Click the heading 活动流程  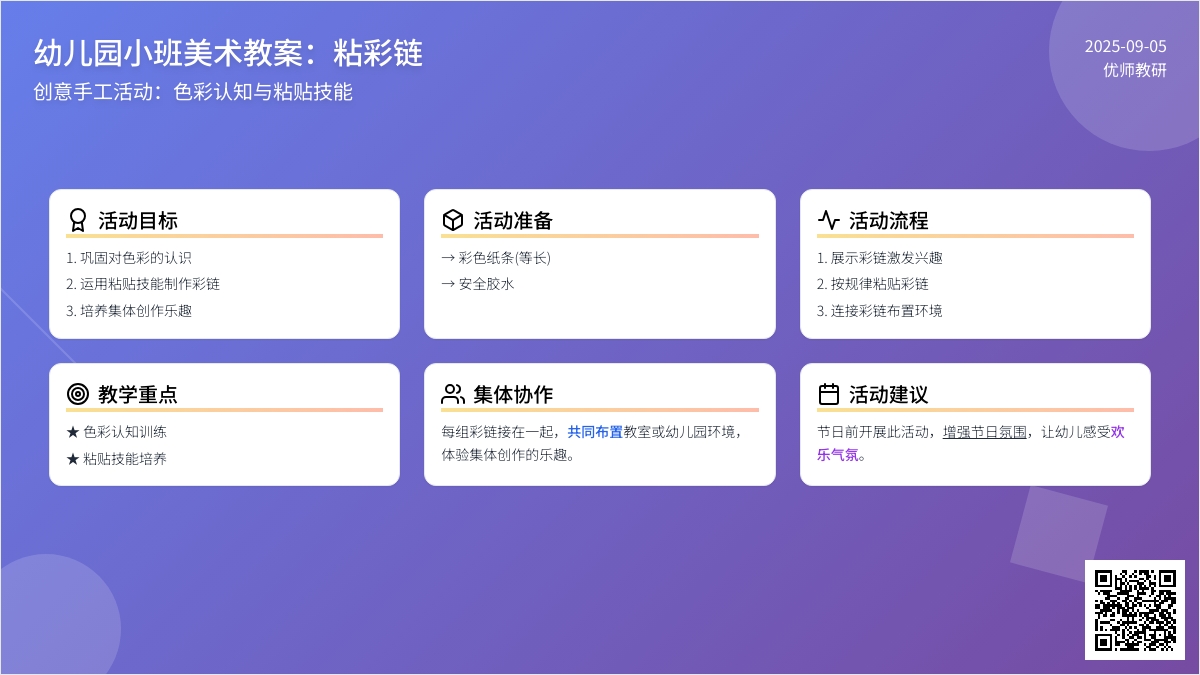889,220
